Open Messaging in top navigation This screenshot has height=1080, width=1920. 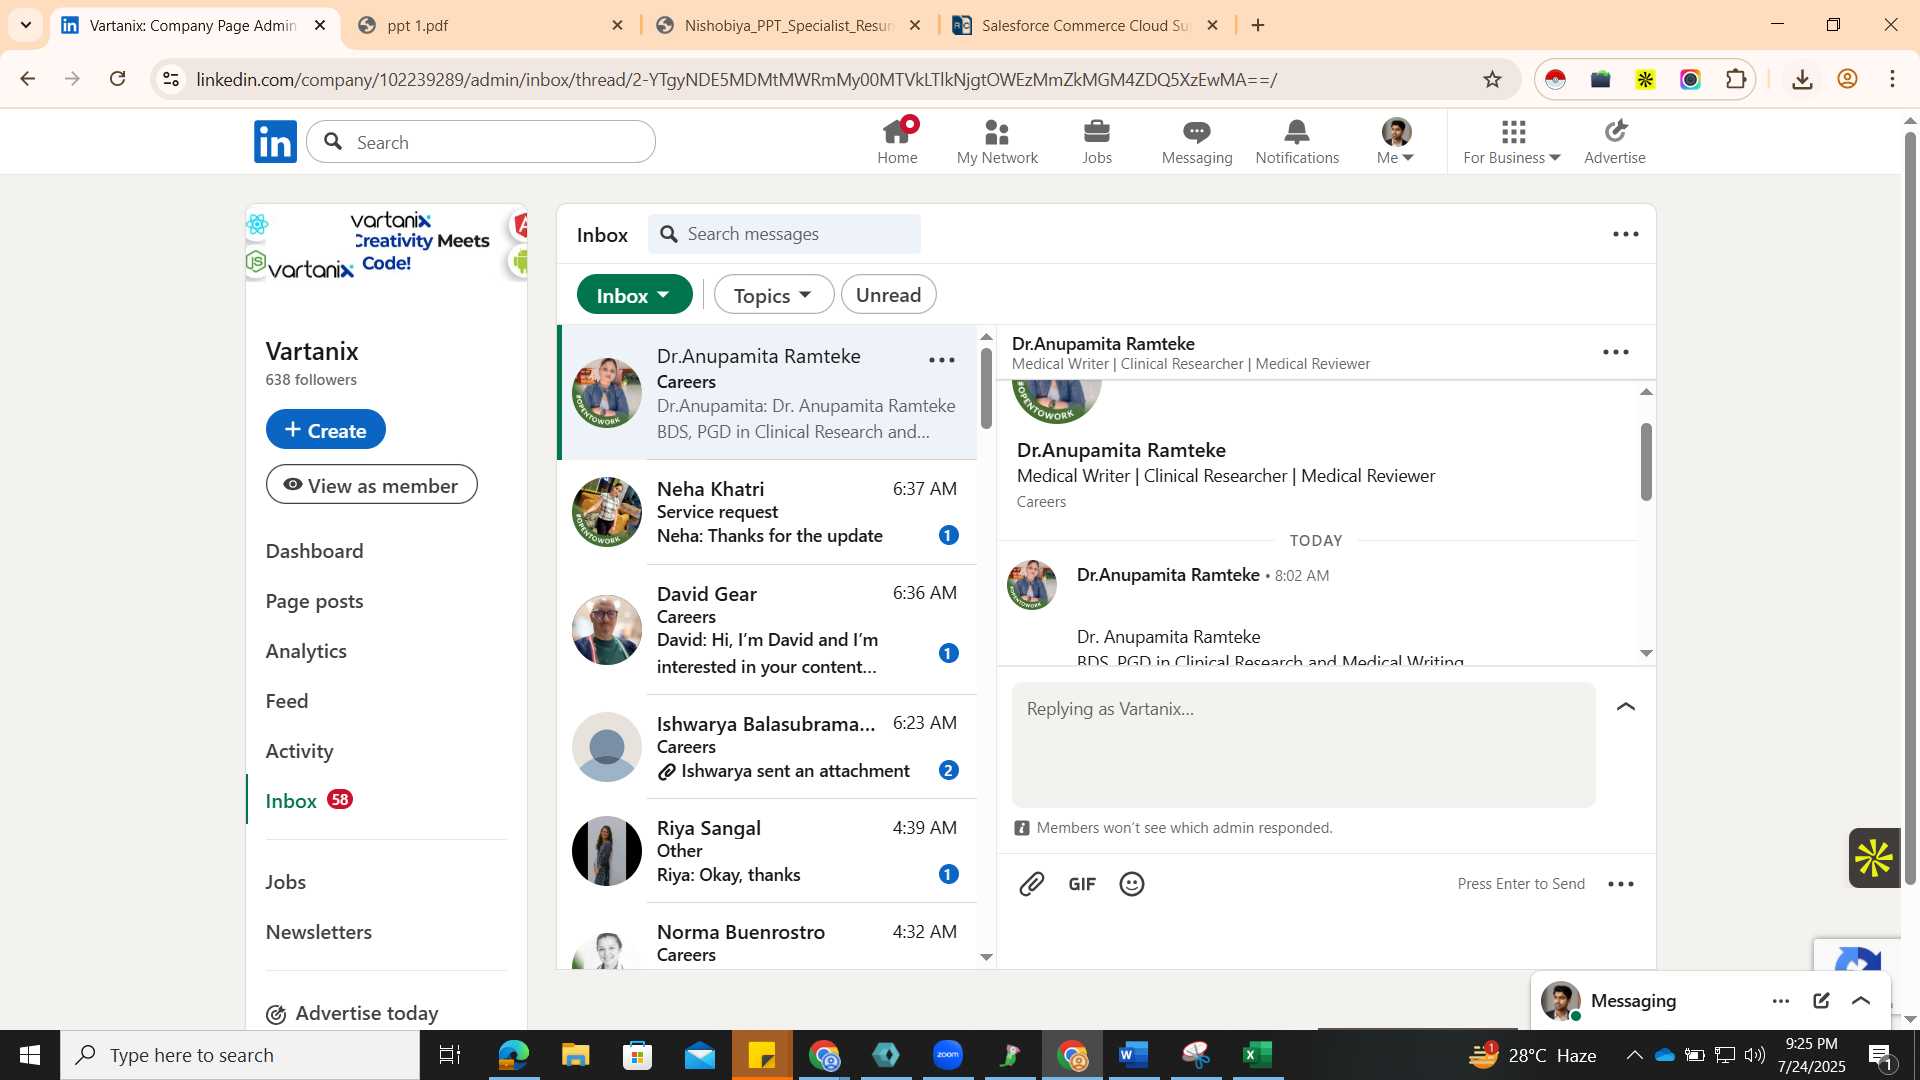coord(1197,141)
